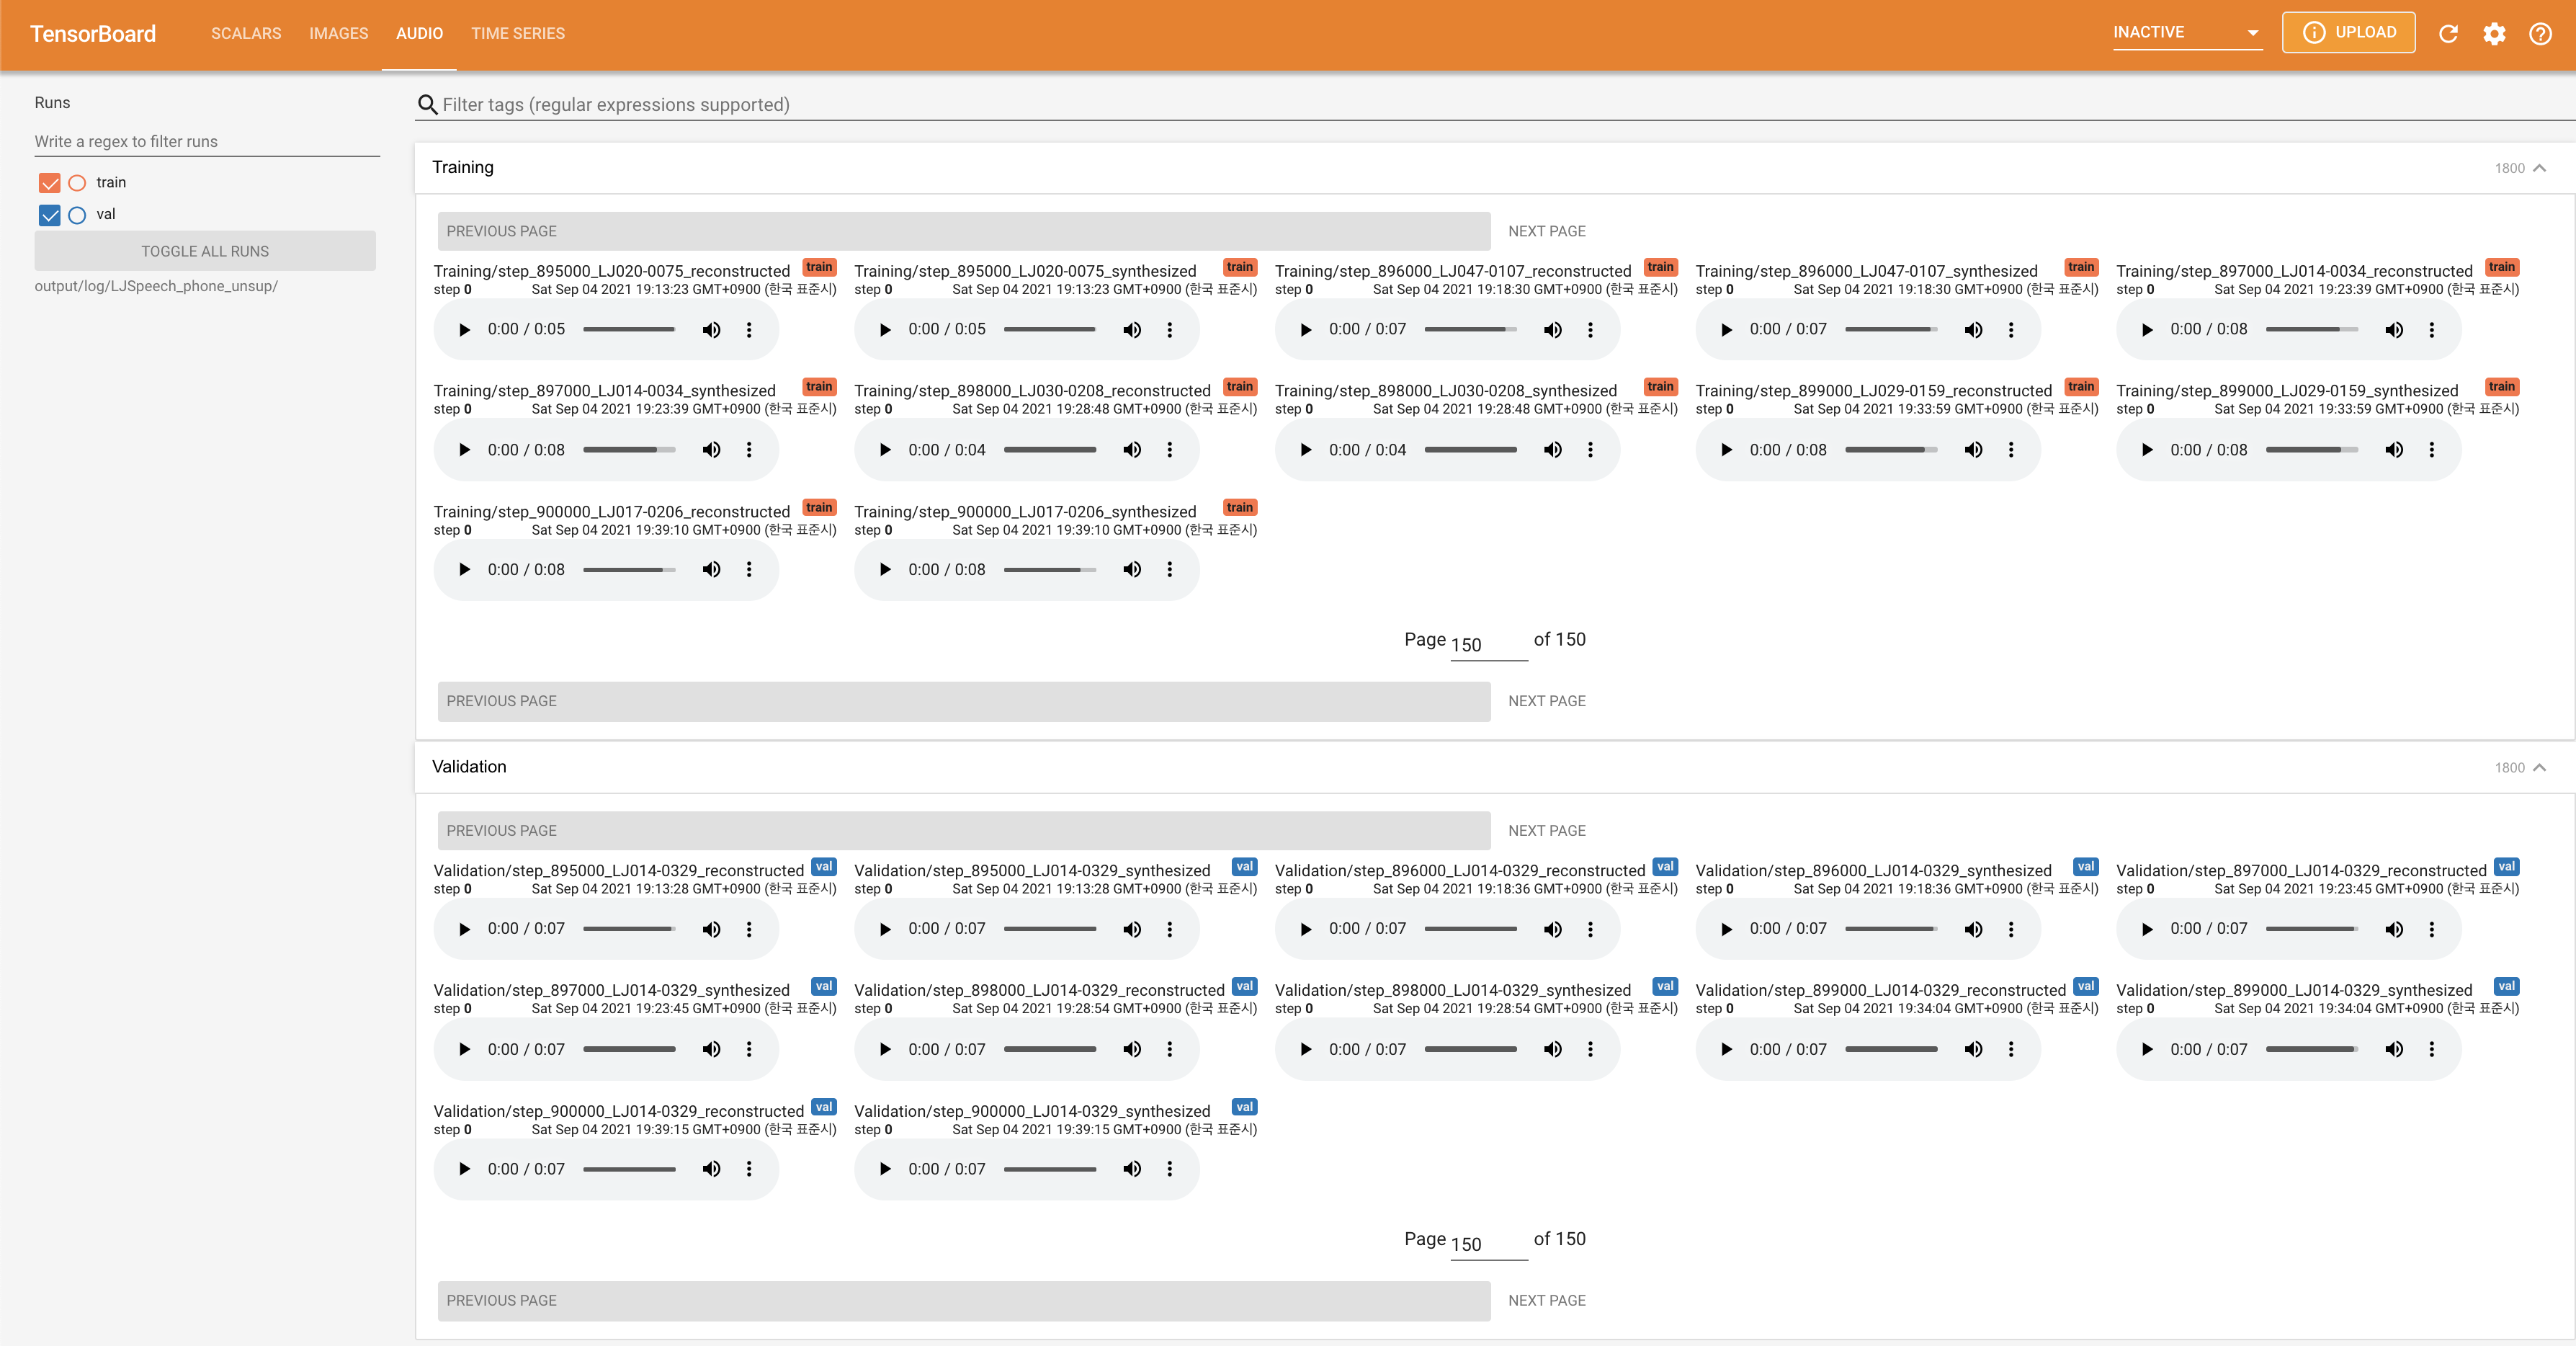This screenshot has height=1346, width=2576.
Task: Click the UPLOAD button
Action: 2348,32
